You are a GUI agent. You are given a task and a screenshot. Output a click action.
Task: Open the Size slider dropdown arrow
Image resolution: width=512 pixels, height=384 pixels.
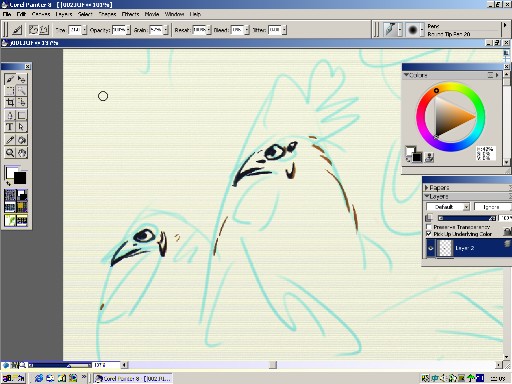pyautogui.click(x=84, y=30)
